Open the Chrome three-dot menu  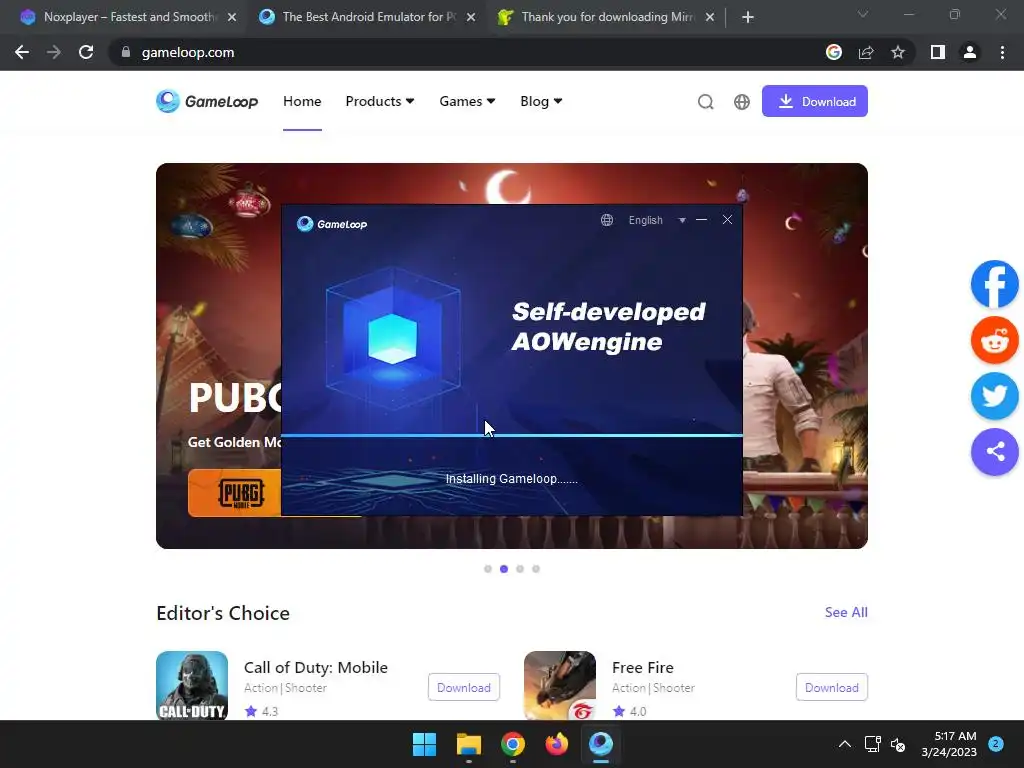pyautogui.click(x=1002, y=52)
